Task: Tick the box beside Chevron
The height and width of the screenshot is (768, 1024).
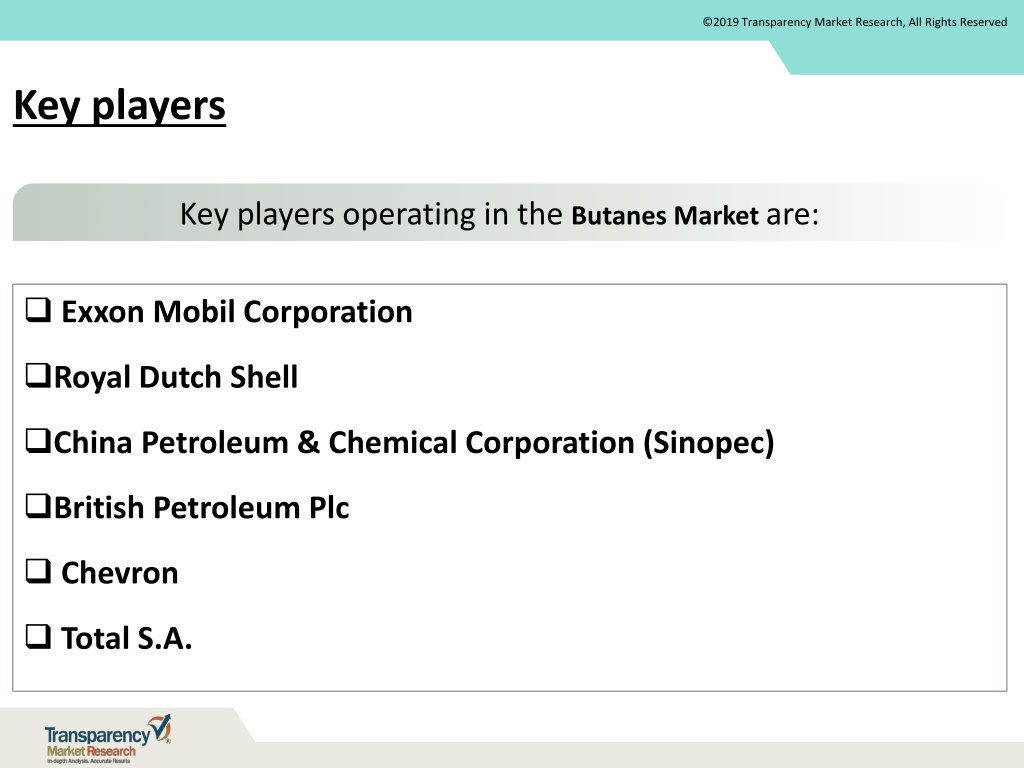Action: click(x=38, y=571)
